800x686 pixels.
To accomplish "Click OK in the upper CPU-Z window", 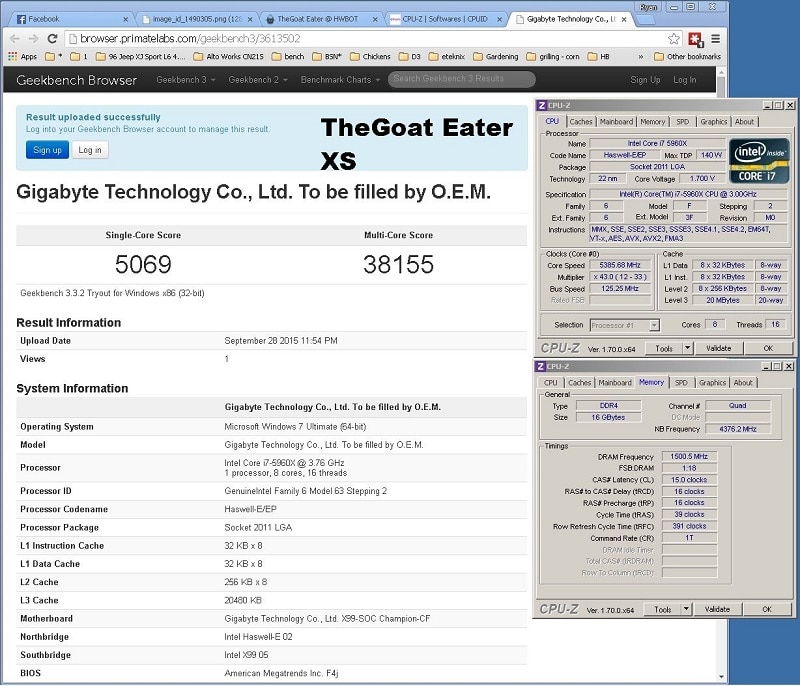I will pyautogui.click(x=768, y=348).
